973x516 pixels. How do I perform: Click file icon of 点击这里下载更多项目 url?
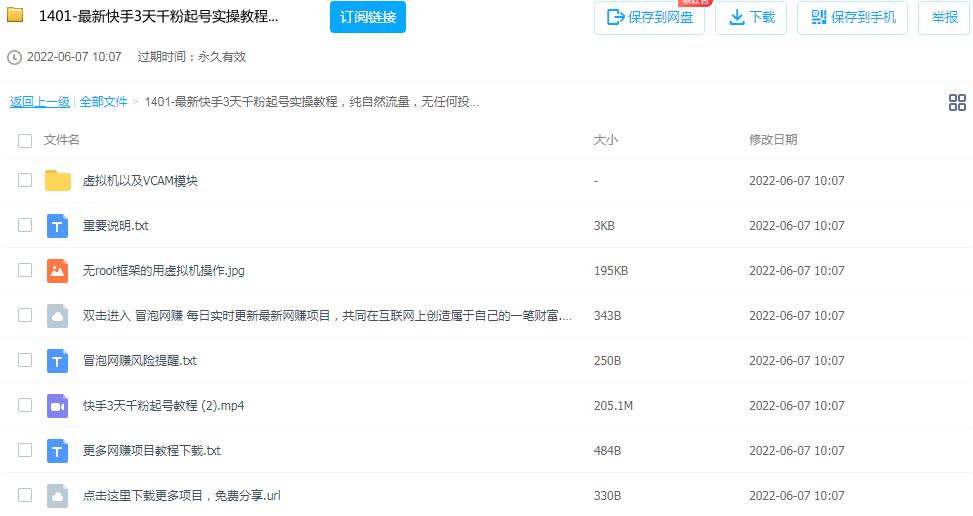pos(58,496)
